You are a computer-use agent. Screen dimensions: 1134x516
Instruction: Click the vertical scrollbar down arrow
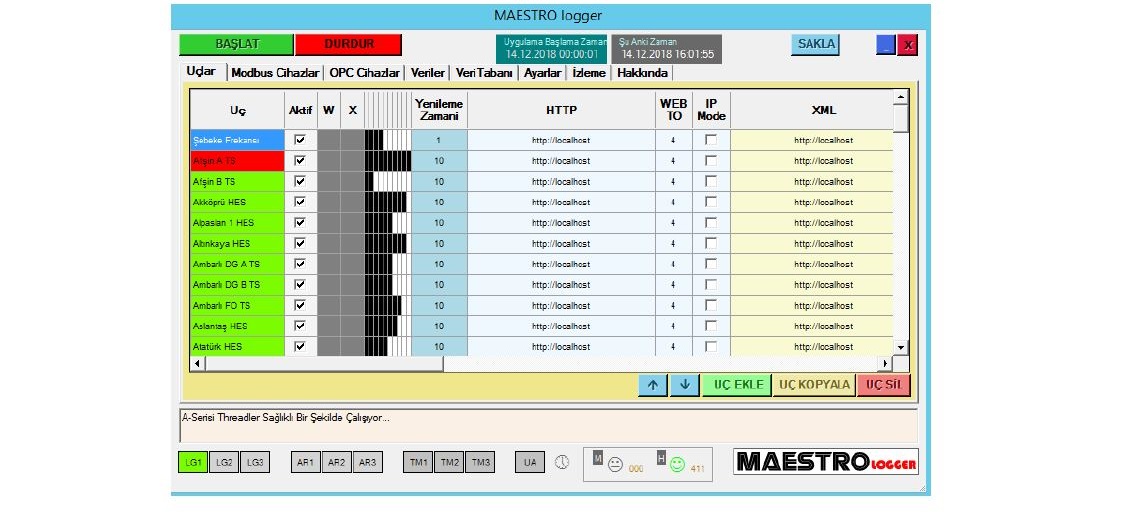(x=900, y=347)
